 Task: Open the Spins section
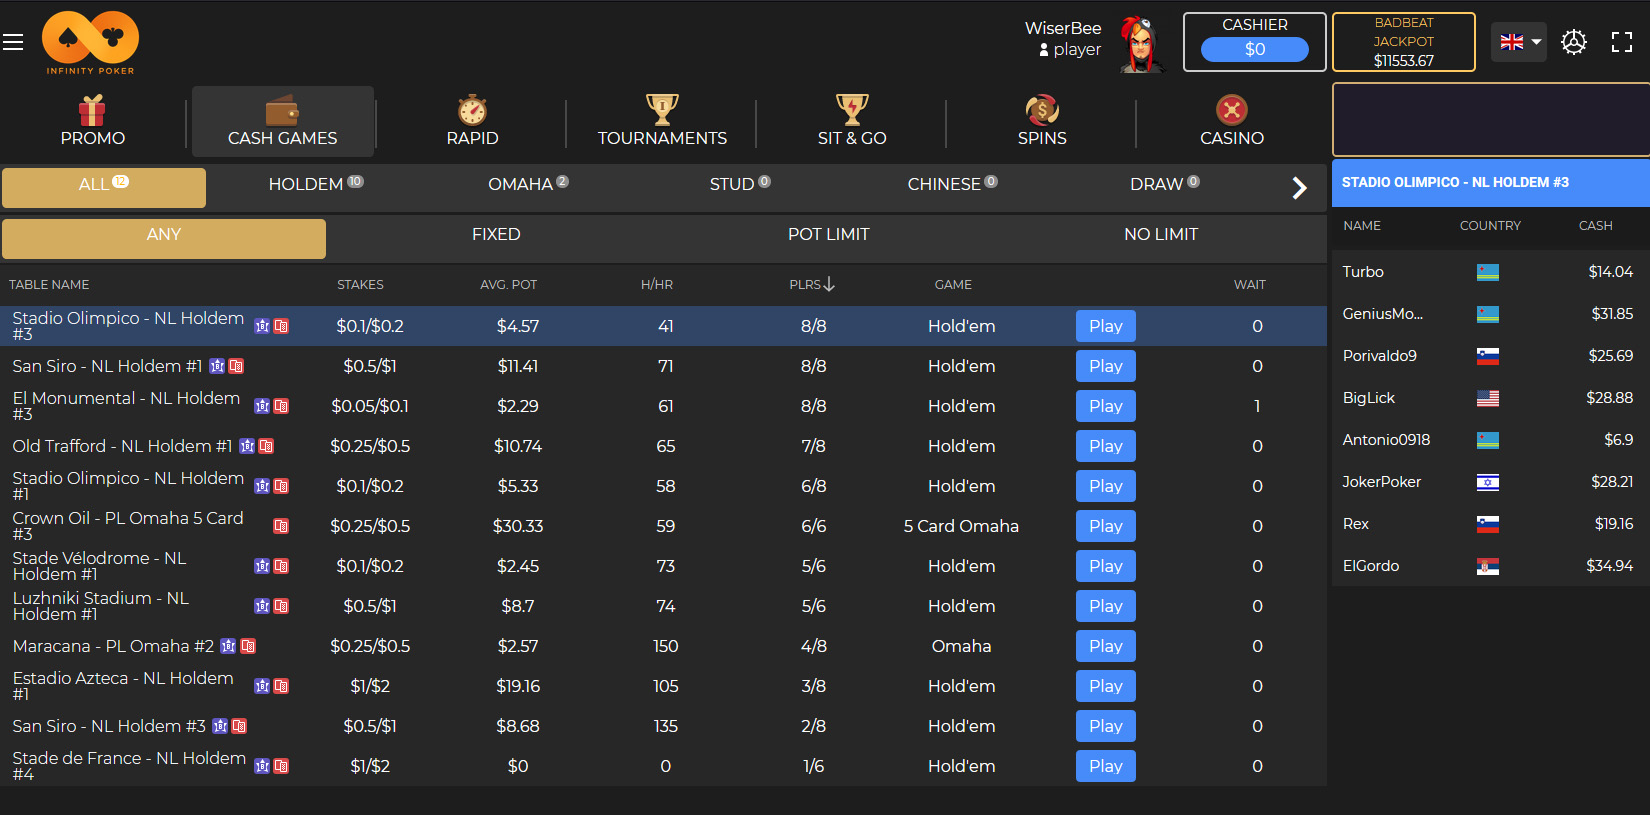point(1041,121)
